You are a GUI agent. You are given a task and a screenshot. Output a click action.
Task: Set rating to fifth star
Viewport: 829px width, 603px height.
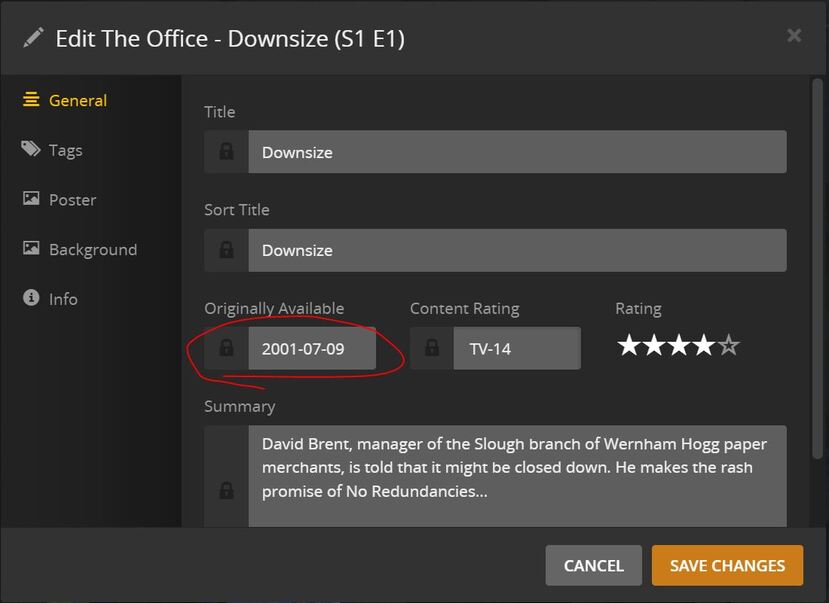(x=729, y=345)
